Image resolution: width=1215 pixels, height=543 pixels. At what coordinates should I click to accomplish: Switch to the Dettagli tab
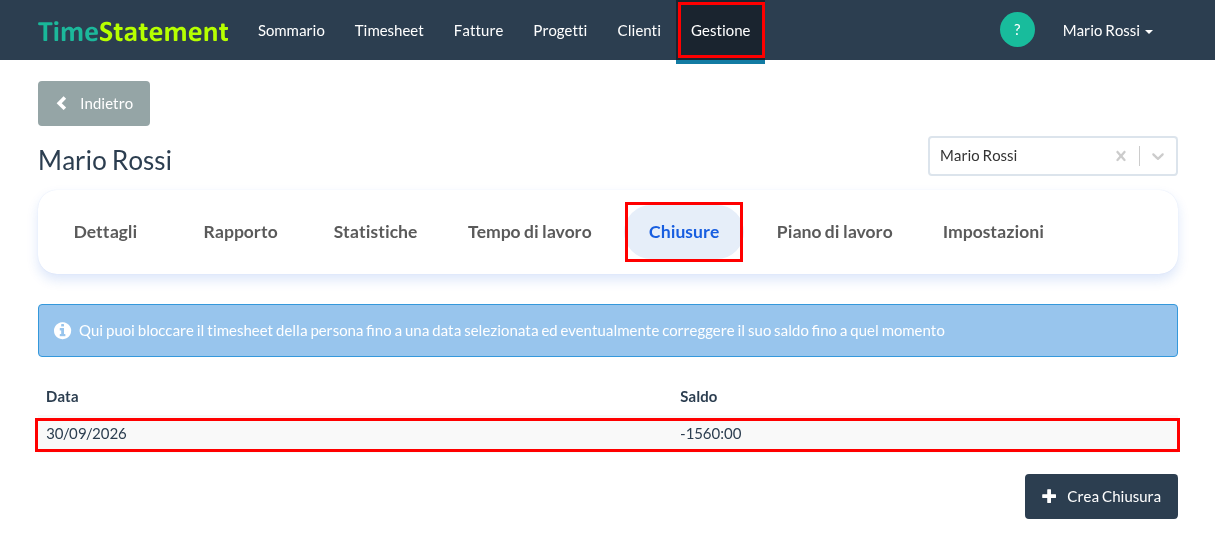(x=105, y=232)
